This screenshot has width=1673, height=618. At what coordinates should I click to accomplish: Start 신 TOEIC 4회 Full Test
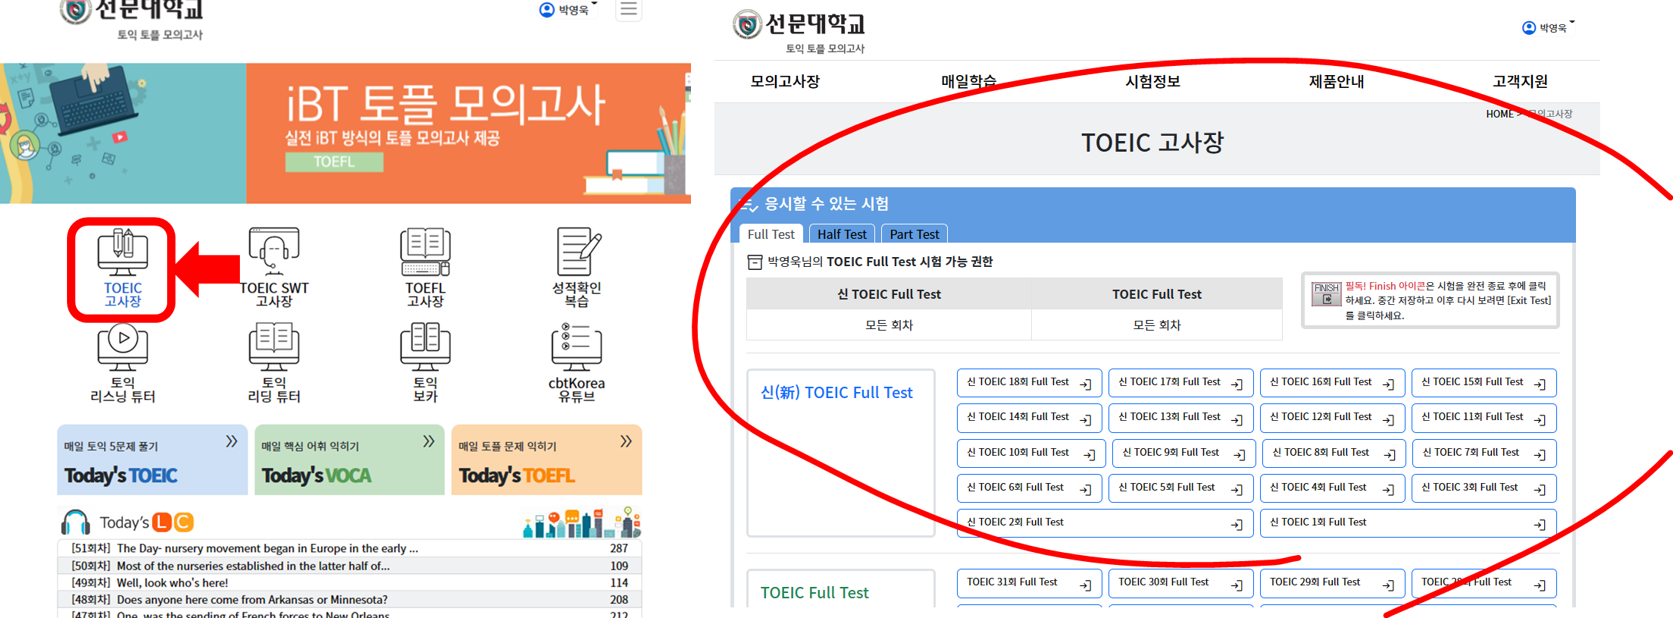1332,488
